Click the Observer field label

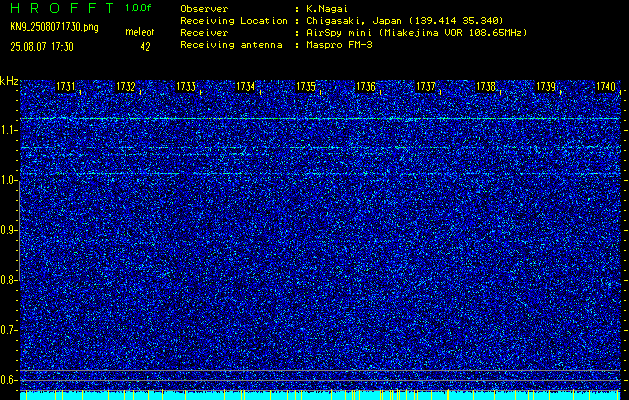point(204,8)
